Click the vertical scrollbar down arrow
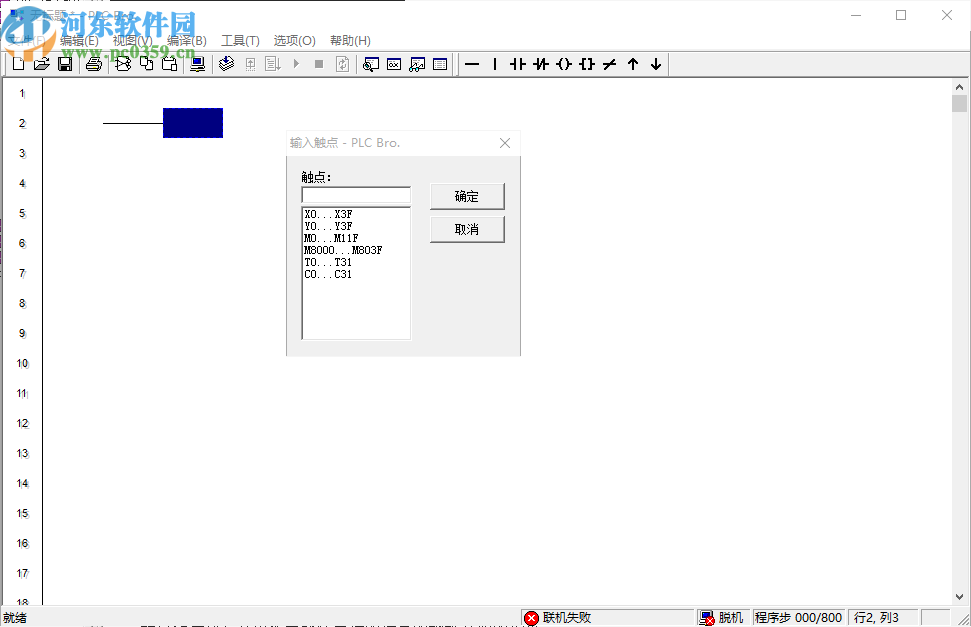 tap(959, 597)
